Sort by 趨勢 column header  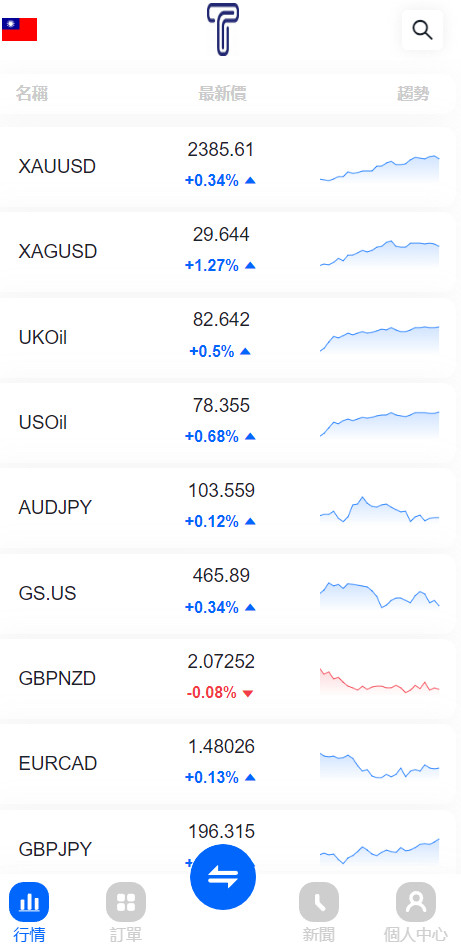click(414, 93)
